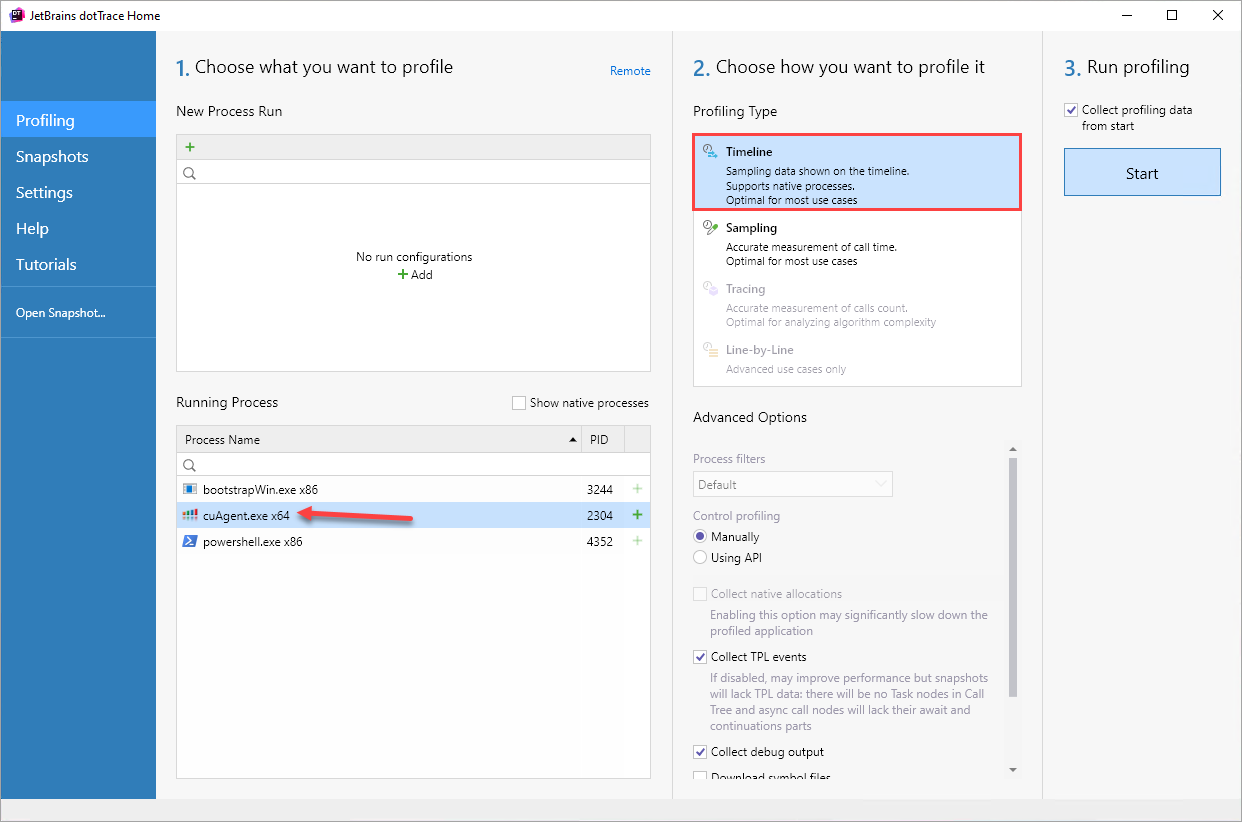Click scroll down arrow in Advanced Options
Image resolution: width=1242 pixels, height=822 pixels.
click(x=1013, y=769)
